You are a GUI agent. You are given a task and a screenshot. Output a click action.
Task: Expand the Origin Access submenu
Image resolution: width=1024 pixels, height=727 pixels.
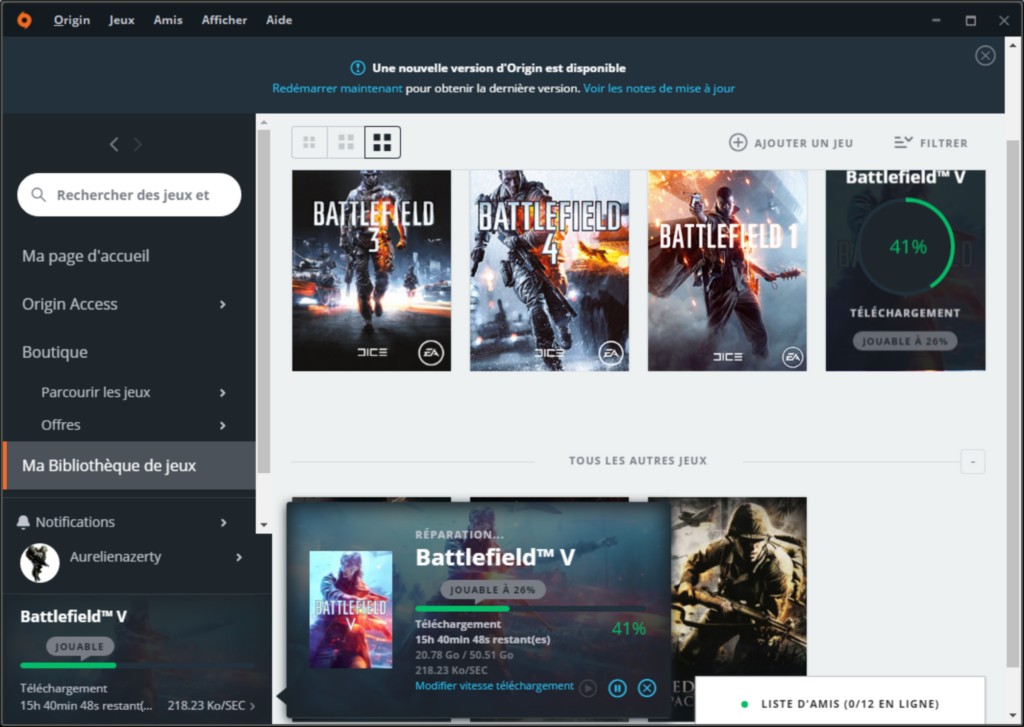[222, 304]
